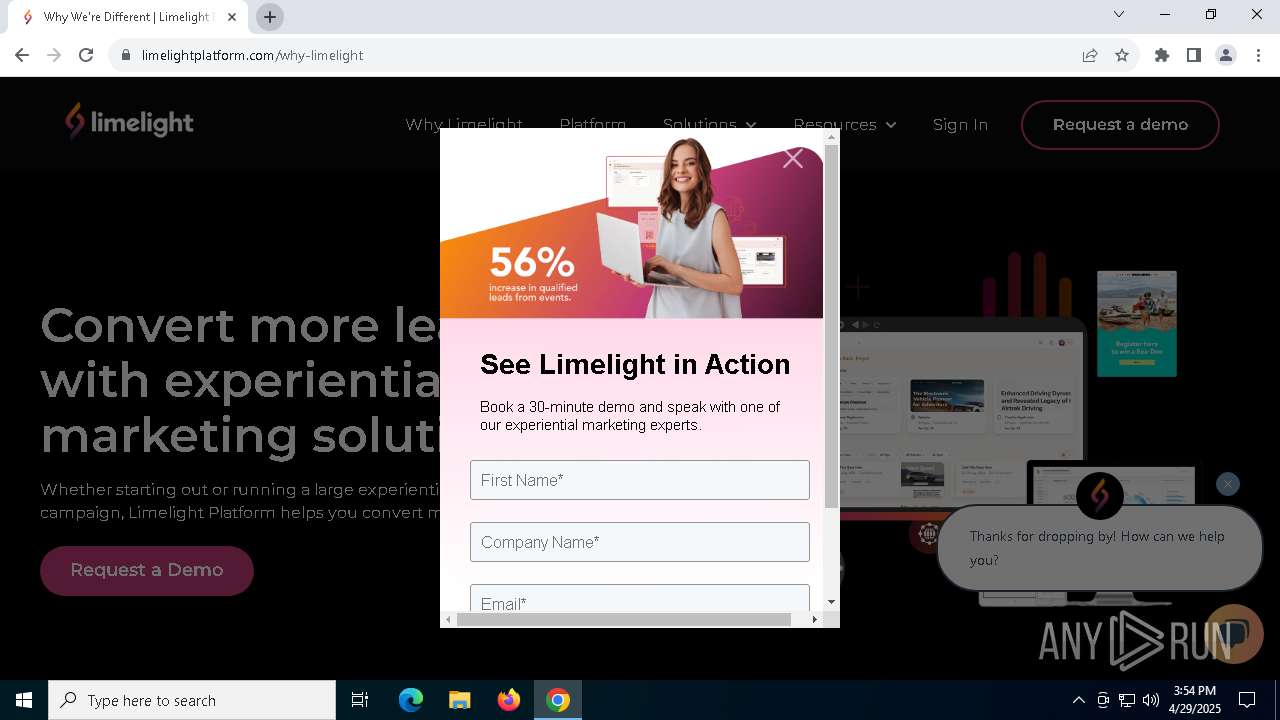
Task: Open the Extensions puzzle icon
Action: [1162, 55]
